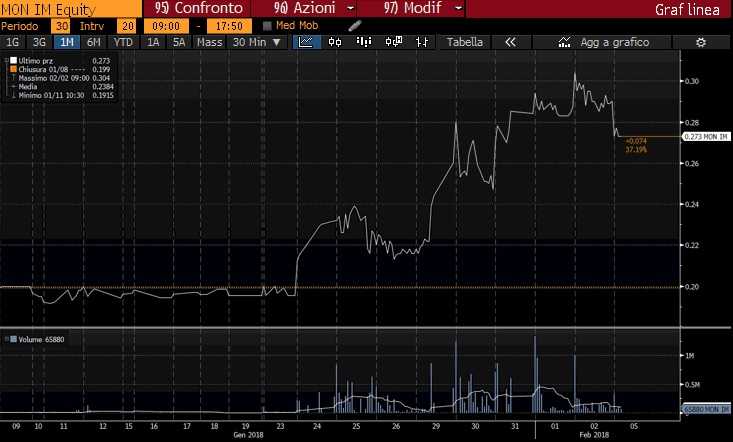
Task: Select the bar chart style icon
Action: point(362,42)
